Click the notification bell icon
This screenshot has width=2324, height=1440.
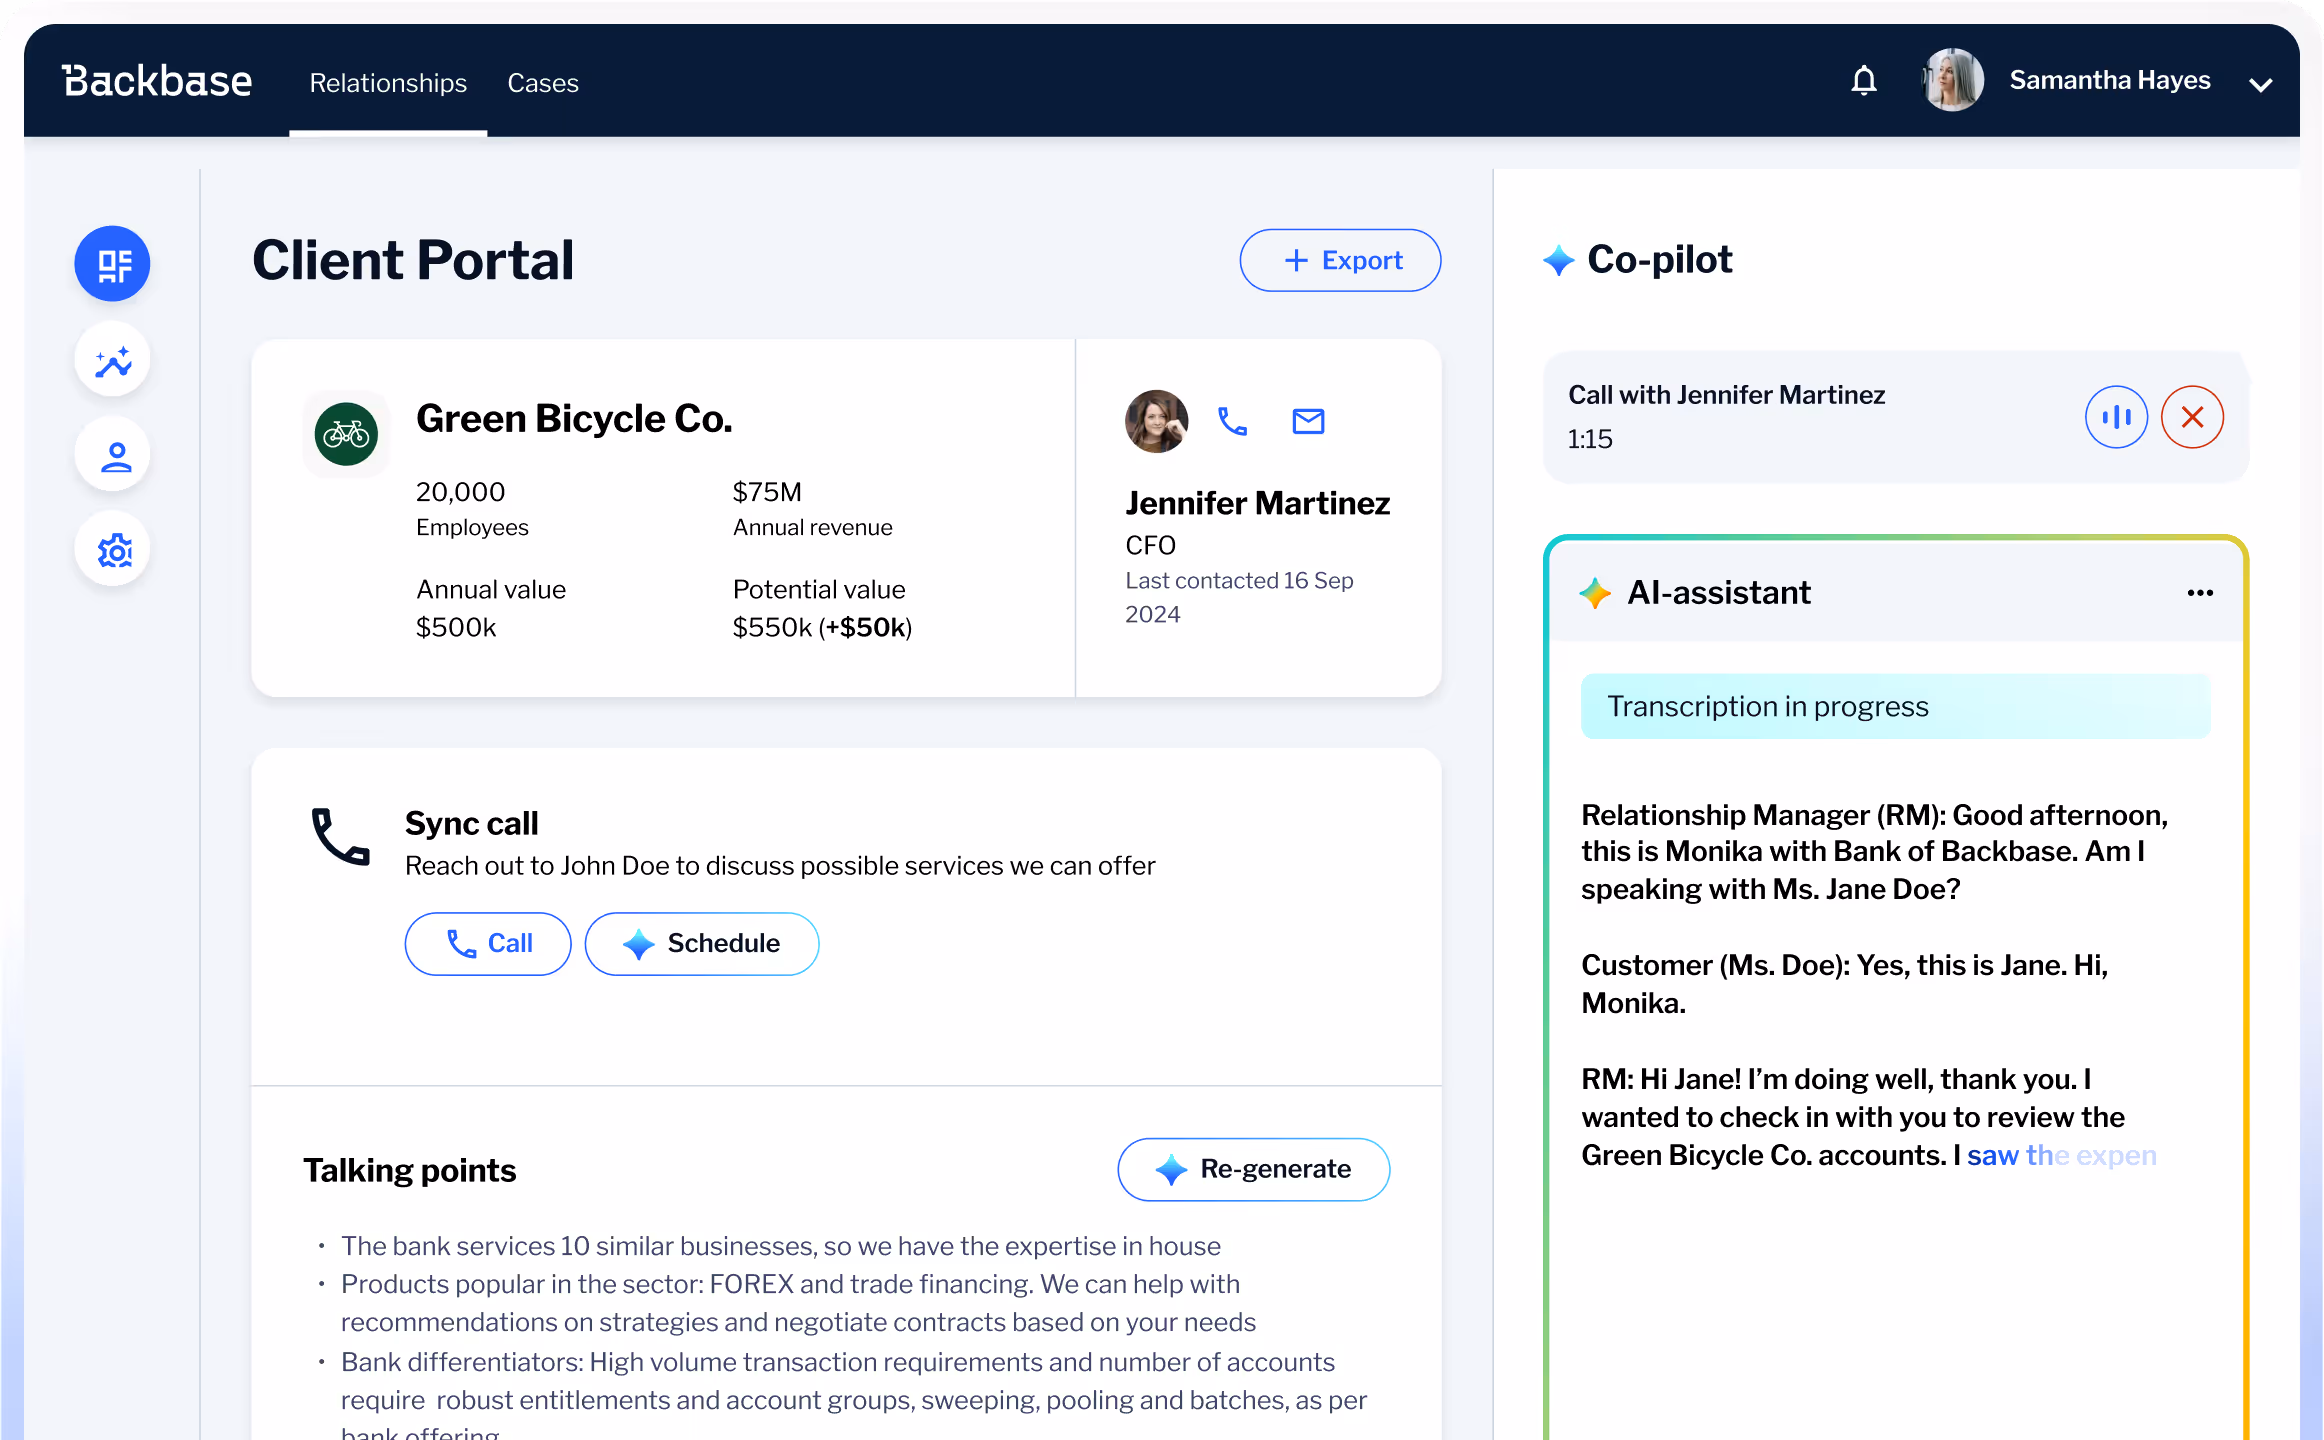pyautogui.click(x=1863, y=81)
